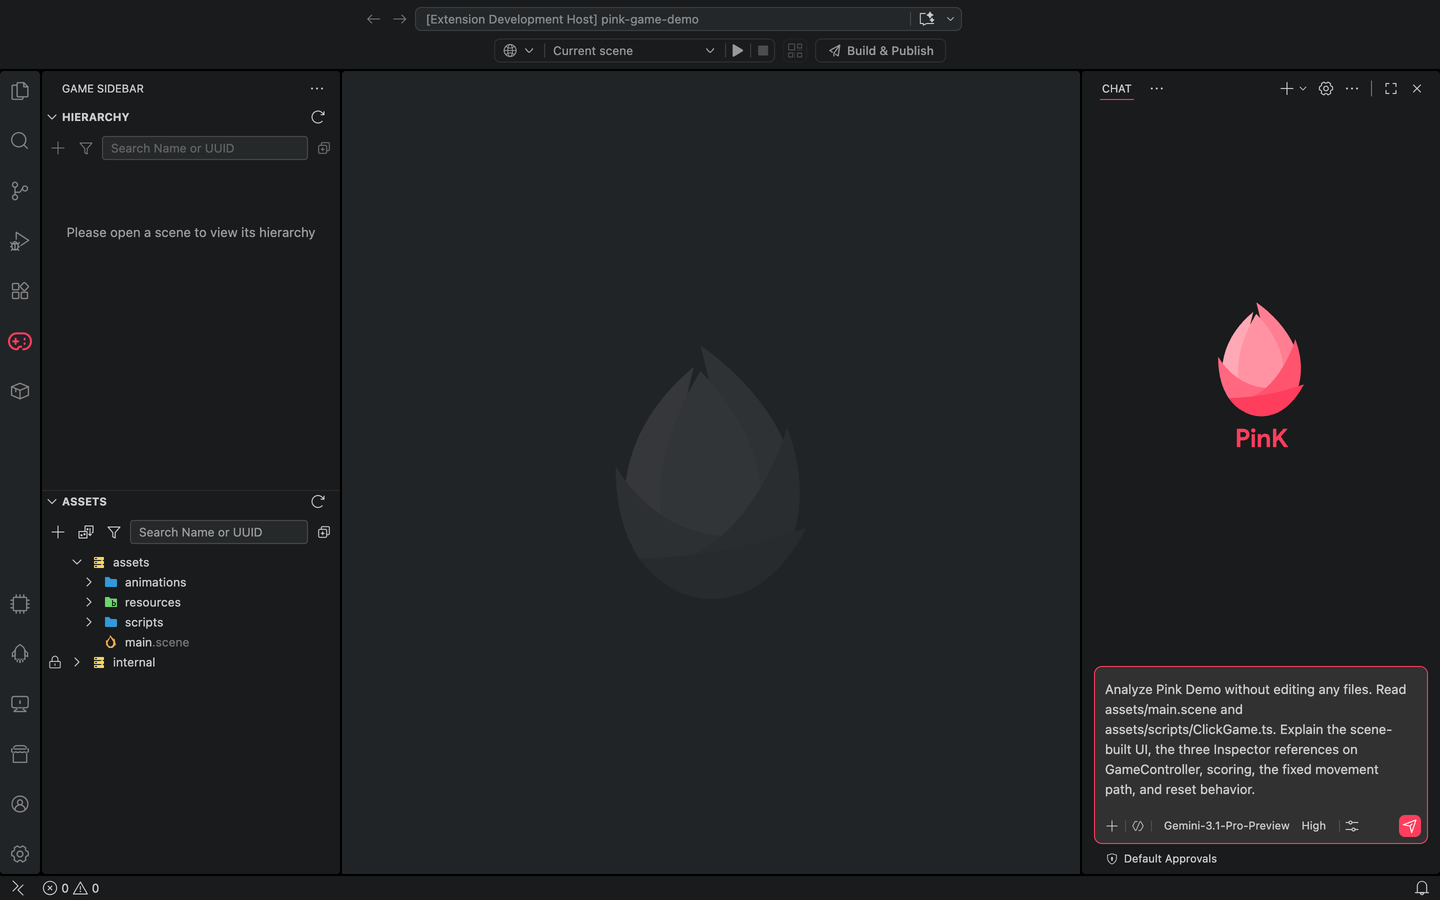This screenshot has width=1440, height=900.
Task: Switch to the Chat tab
Action: pyautogui.click(x=1117, y=89)
